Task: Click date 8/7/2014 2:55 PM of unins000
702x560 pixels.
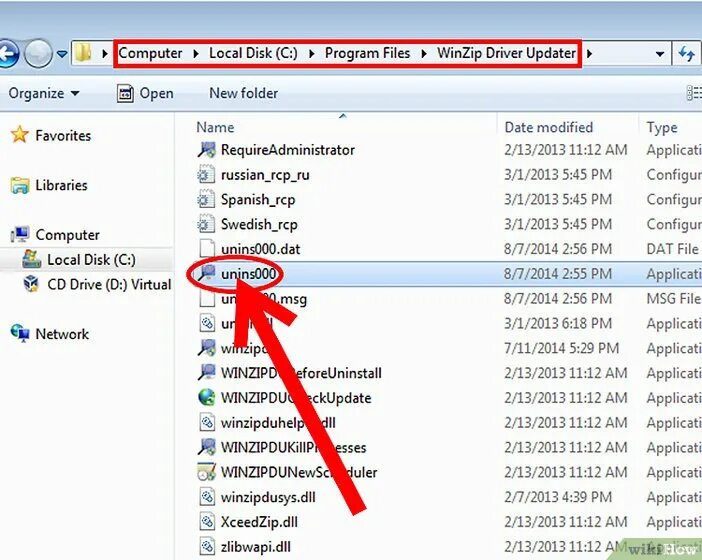Action: click(x=558, y=274)
